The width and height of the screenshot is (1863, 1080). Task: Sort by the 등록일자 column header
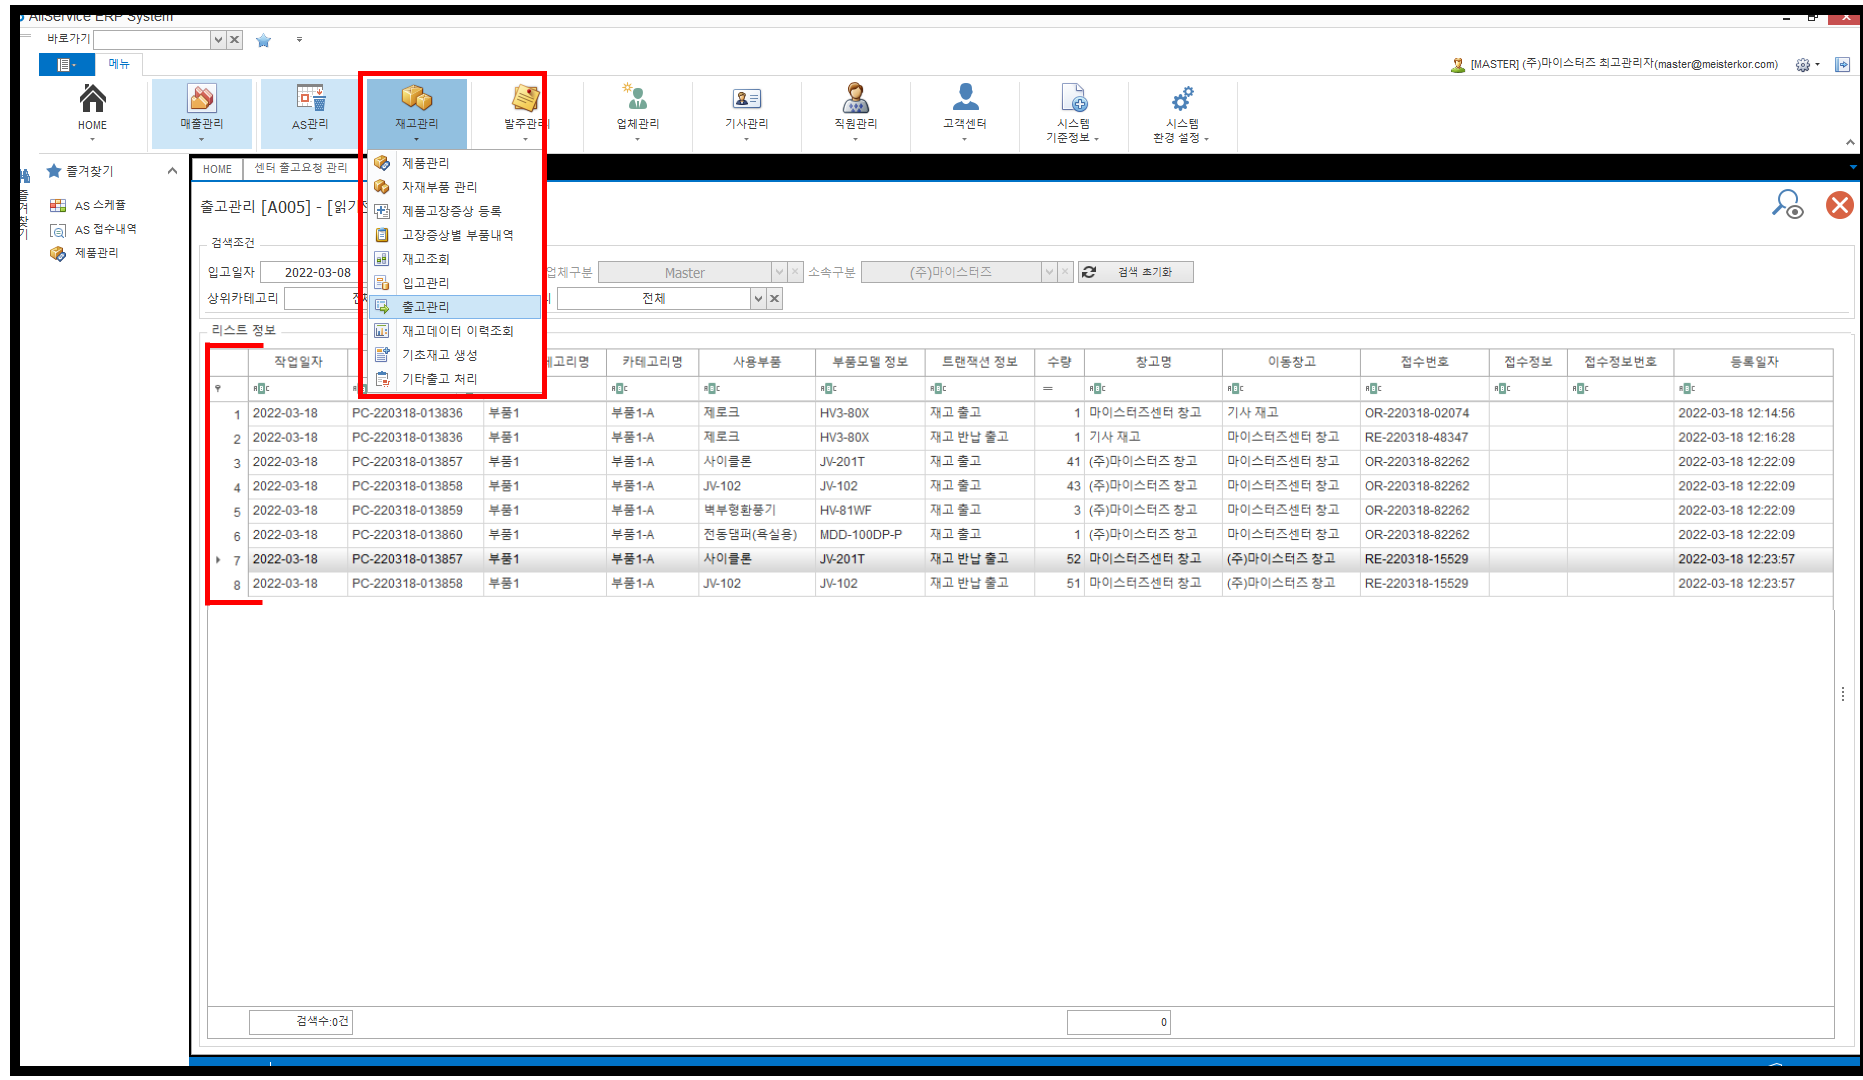point(1754,362)
